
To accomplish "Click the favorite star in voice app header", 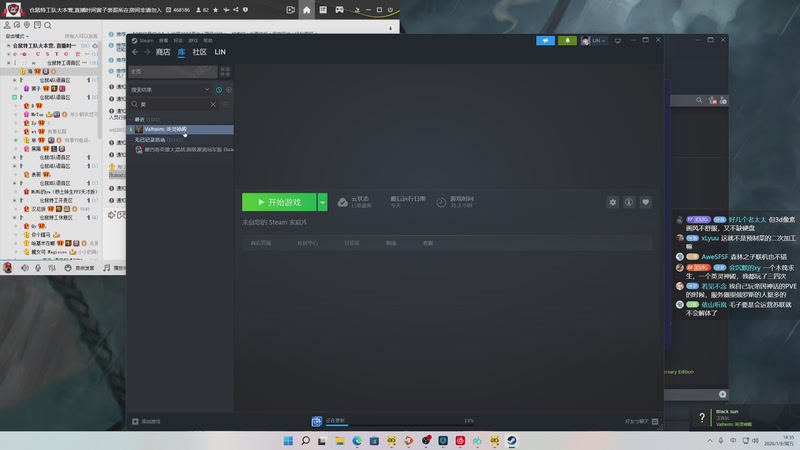I will pos(215,10).
